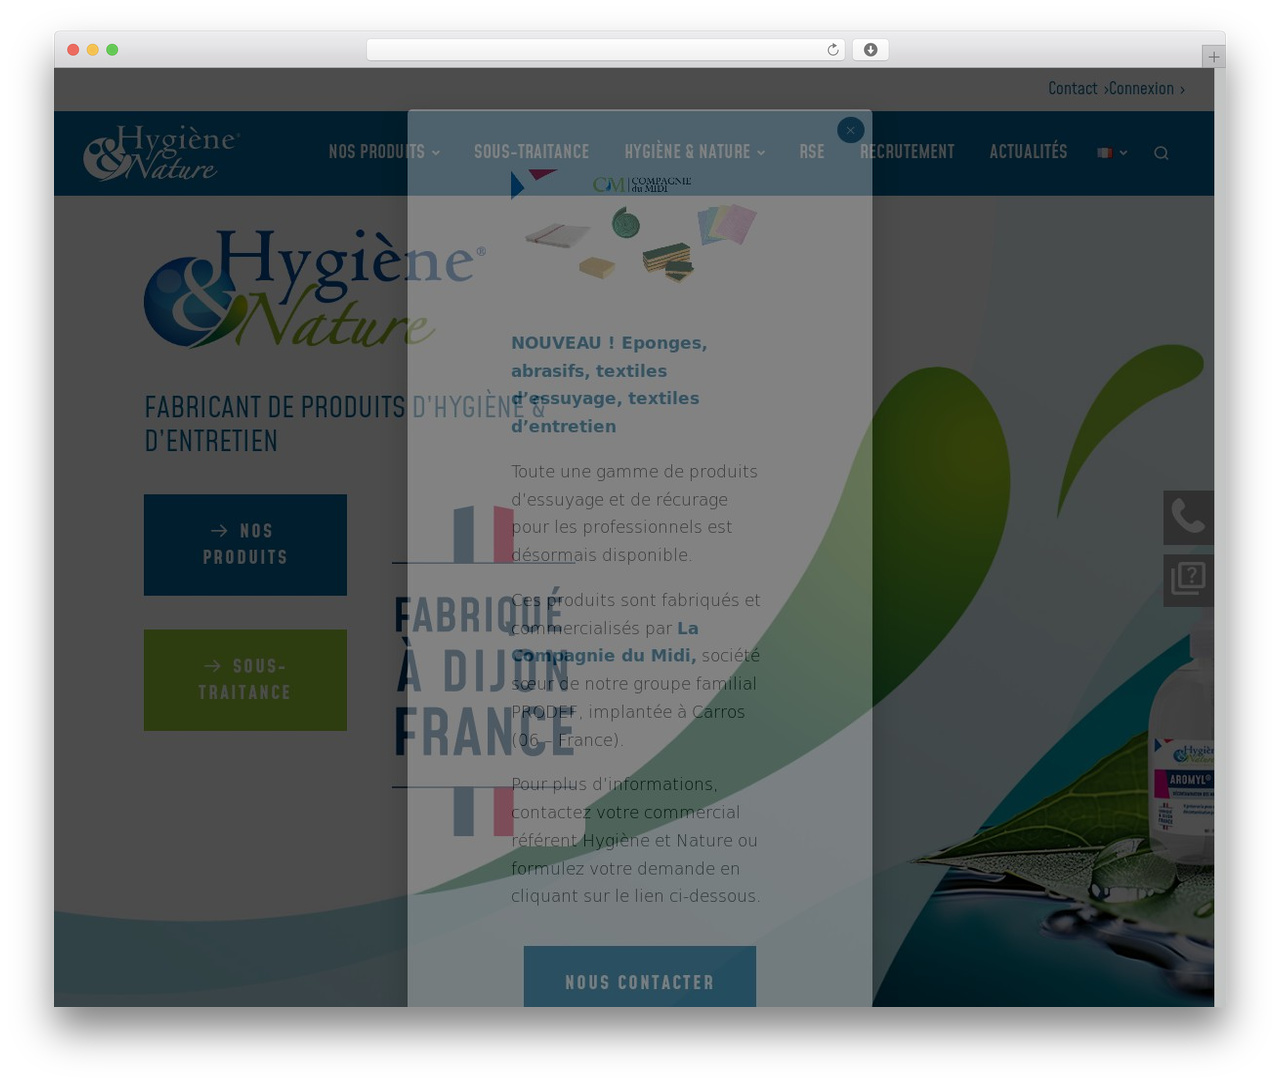Image resolution: width=1280 pixels, height=1084 pixels.
Task: Click the phone call side icon
Action: 1188,517
